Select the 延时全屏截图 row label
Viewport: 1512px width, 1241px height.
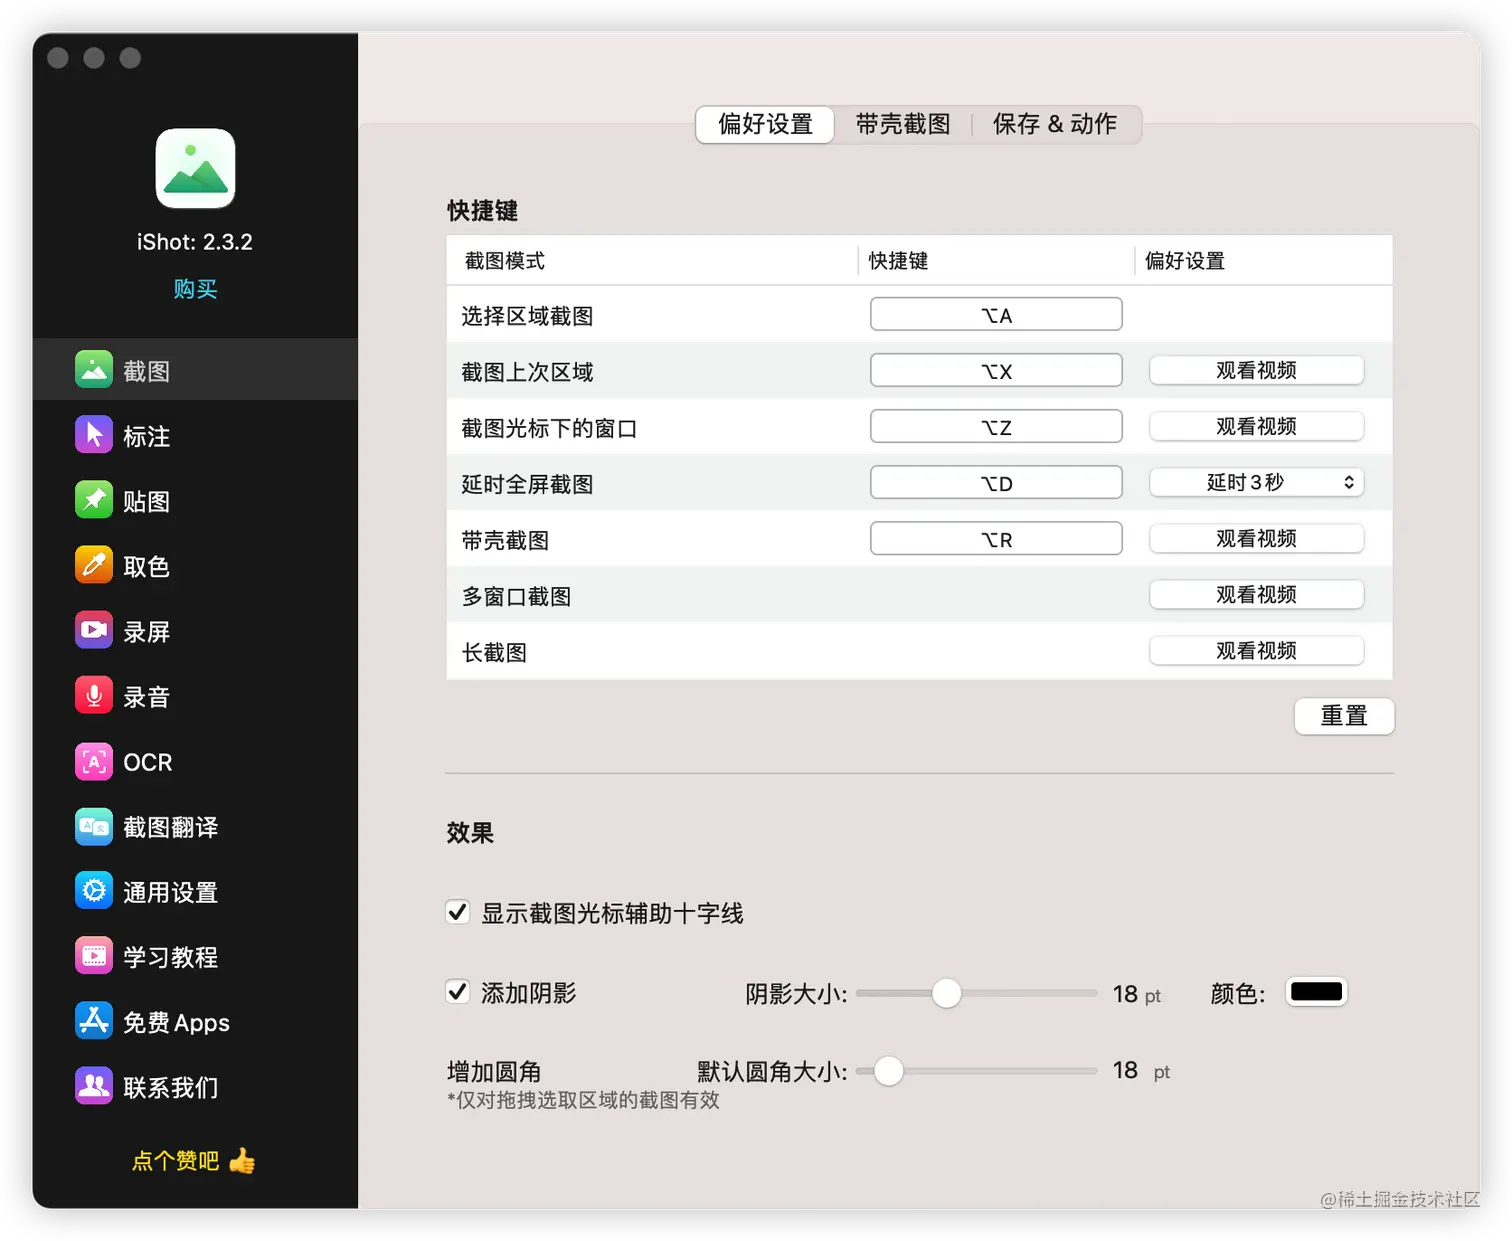(527, 484)
